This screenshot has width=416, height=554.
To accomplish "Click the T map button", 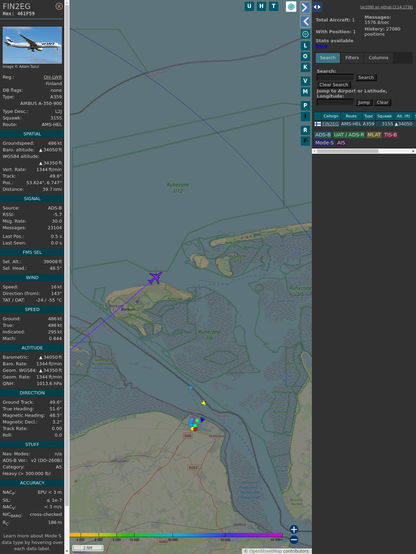I will [273, 6].
